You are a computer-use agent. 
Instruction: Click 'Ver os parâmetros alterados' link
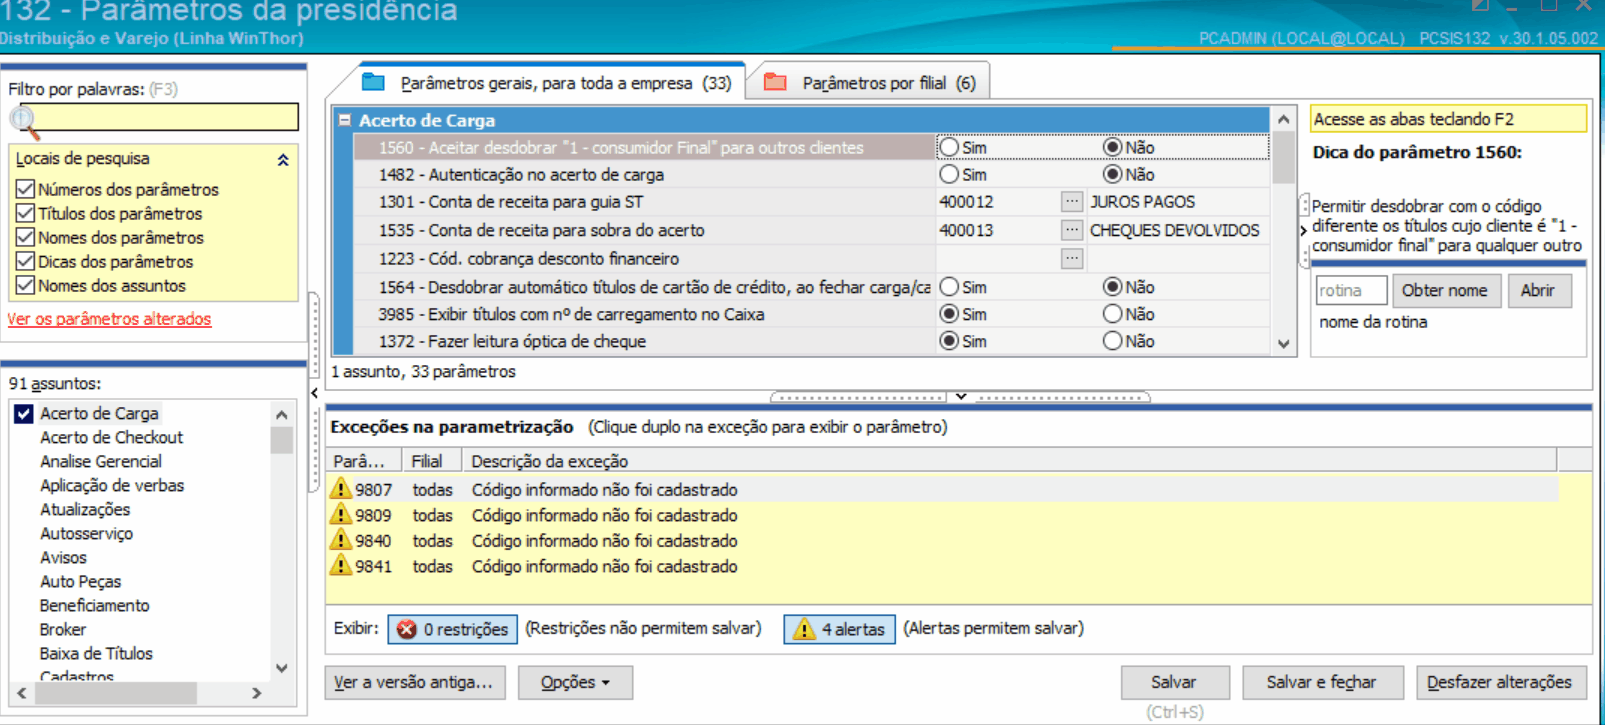[x=109, y=319]
